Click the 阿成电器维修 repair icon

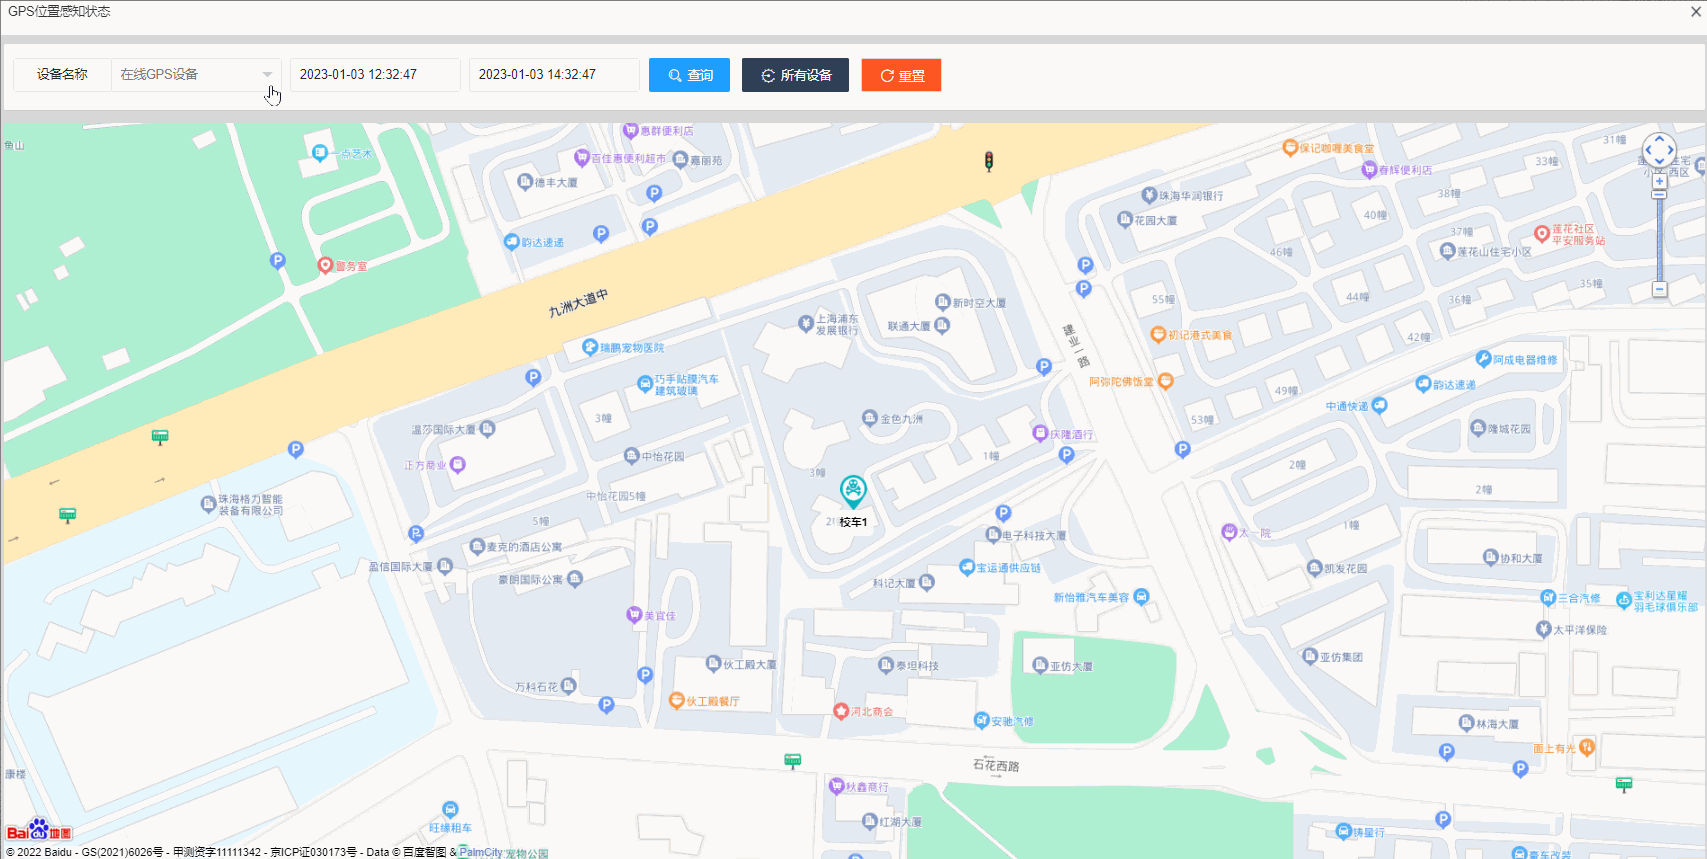[x=1484, y=359]
